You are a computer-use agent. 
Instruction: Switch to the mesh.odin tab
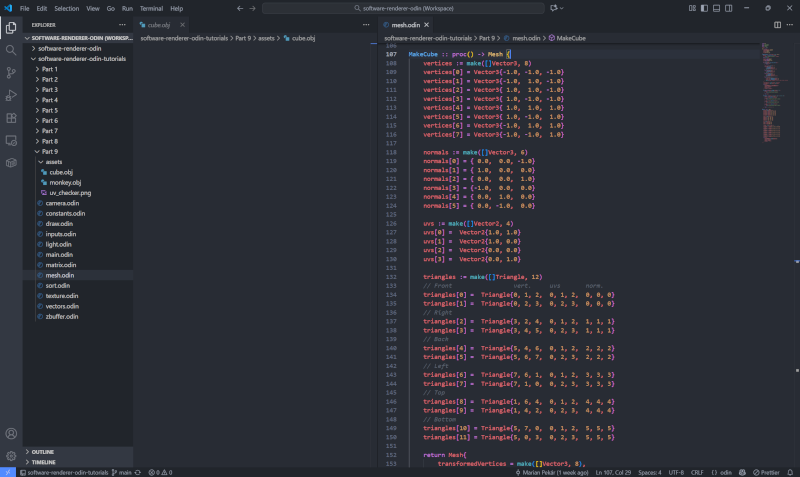click(x=406, y=24)
